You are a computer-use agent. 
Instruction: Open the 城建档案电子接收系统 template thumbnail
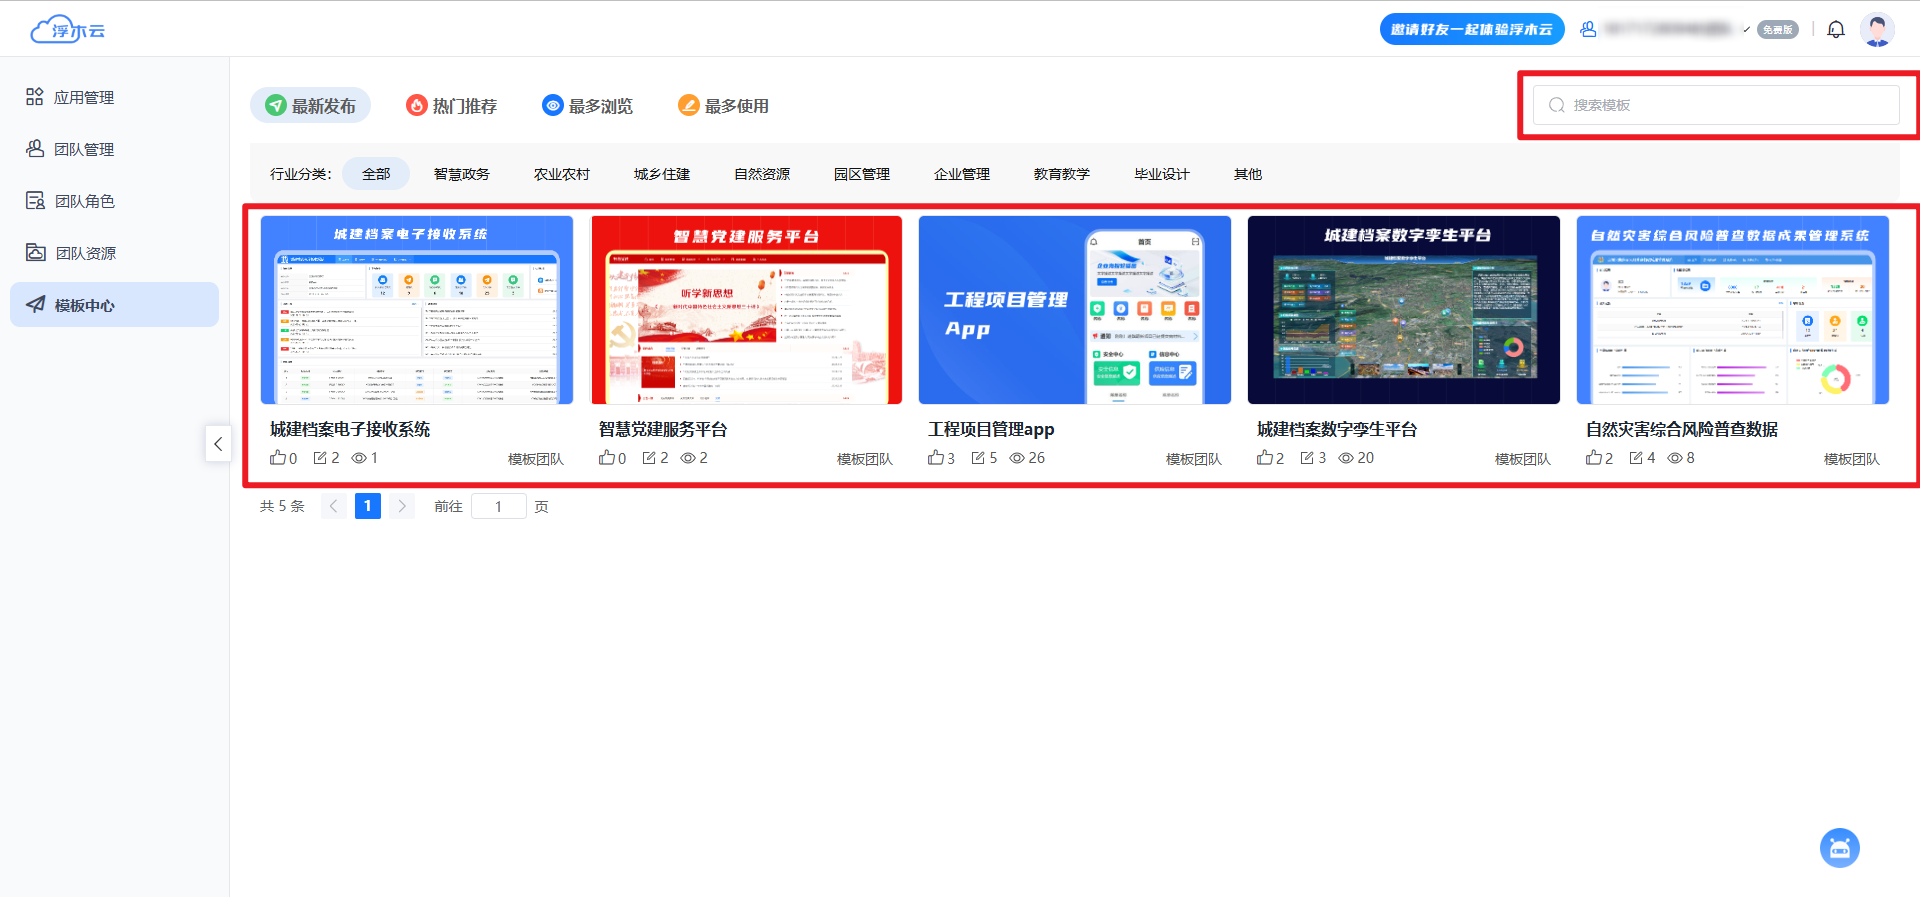click(416, 310)
